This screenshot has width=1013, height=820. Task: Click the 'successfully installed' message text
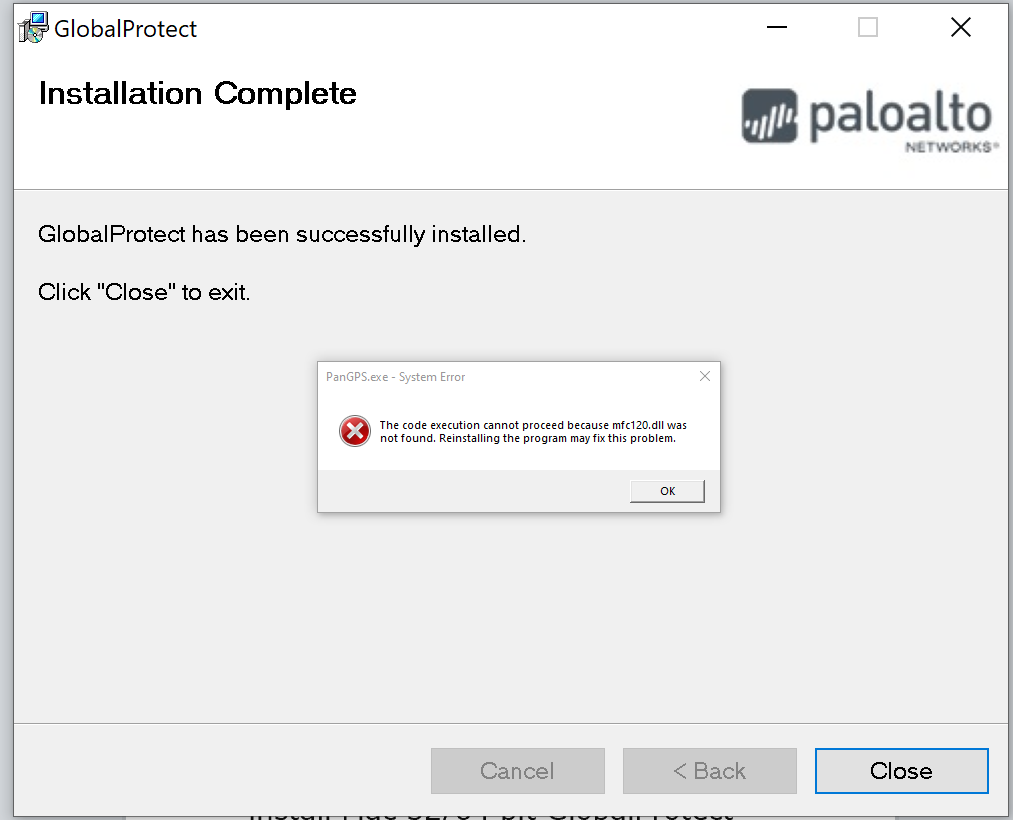tap(282, 234)
